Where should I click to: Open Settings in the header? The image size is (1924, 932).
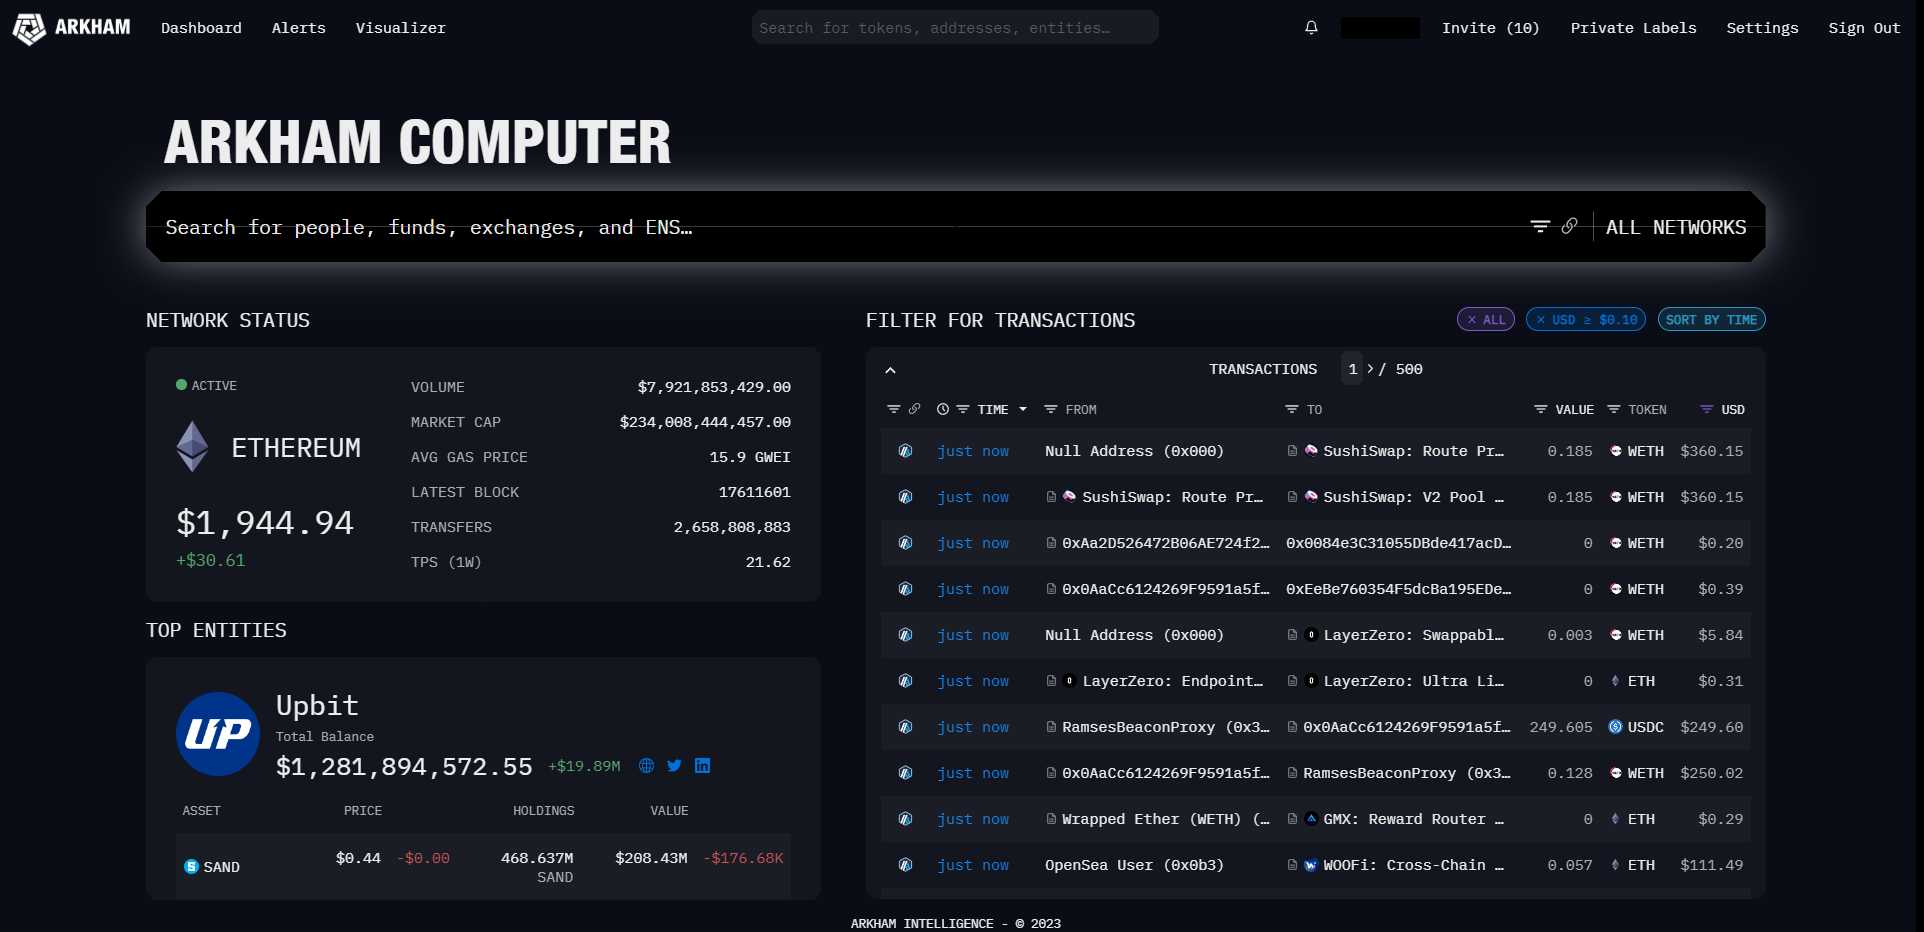click(1762, 28)
